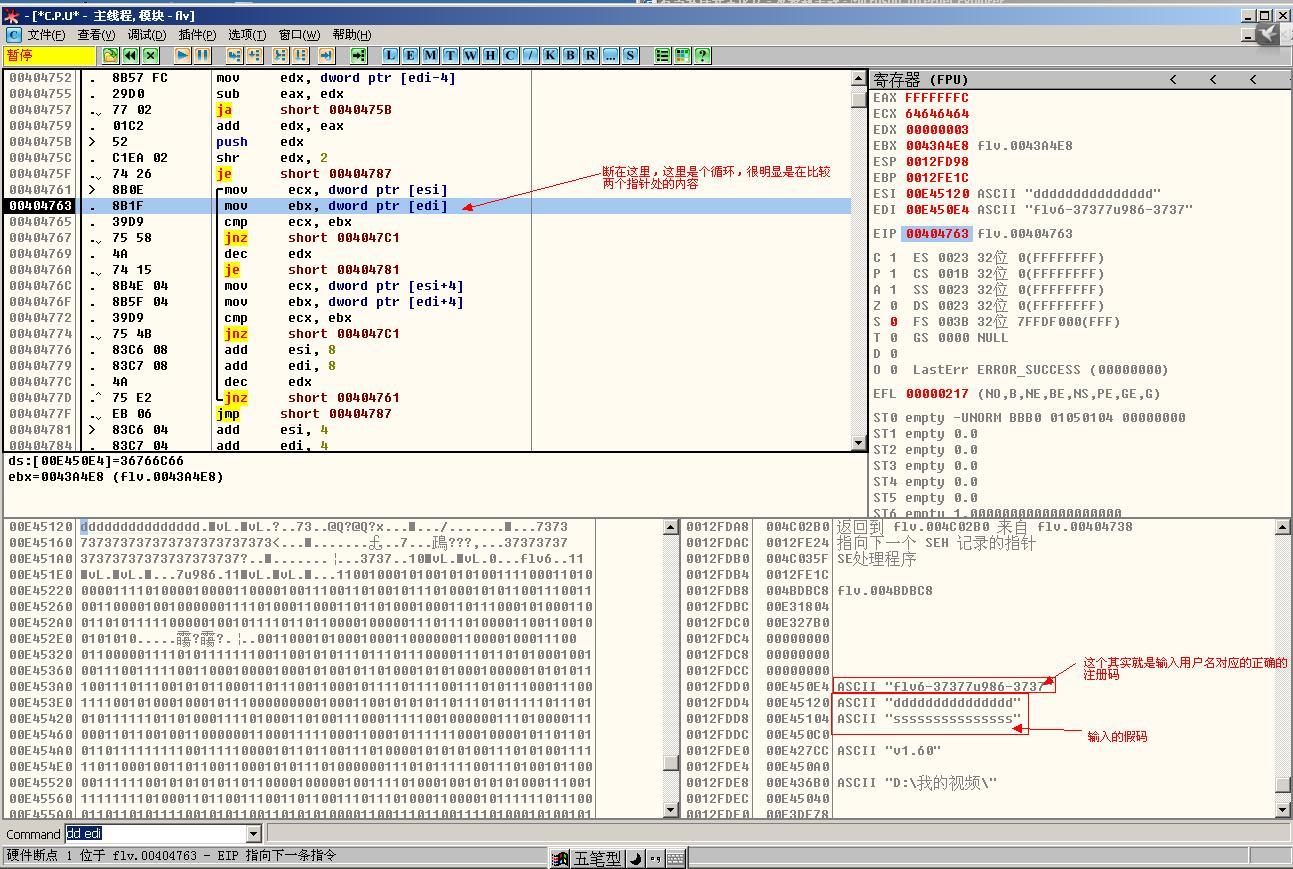1293x869 pixels.
Task: Open Handles window with H button
Action: coord(491,56)
